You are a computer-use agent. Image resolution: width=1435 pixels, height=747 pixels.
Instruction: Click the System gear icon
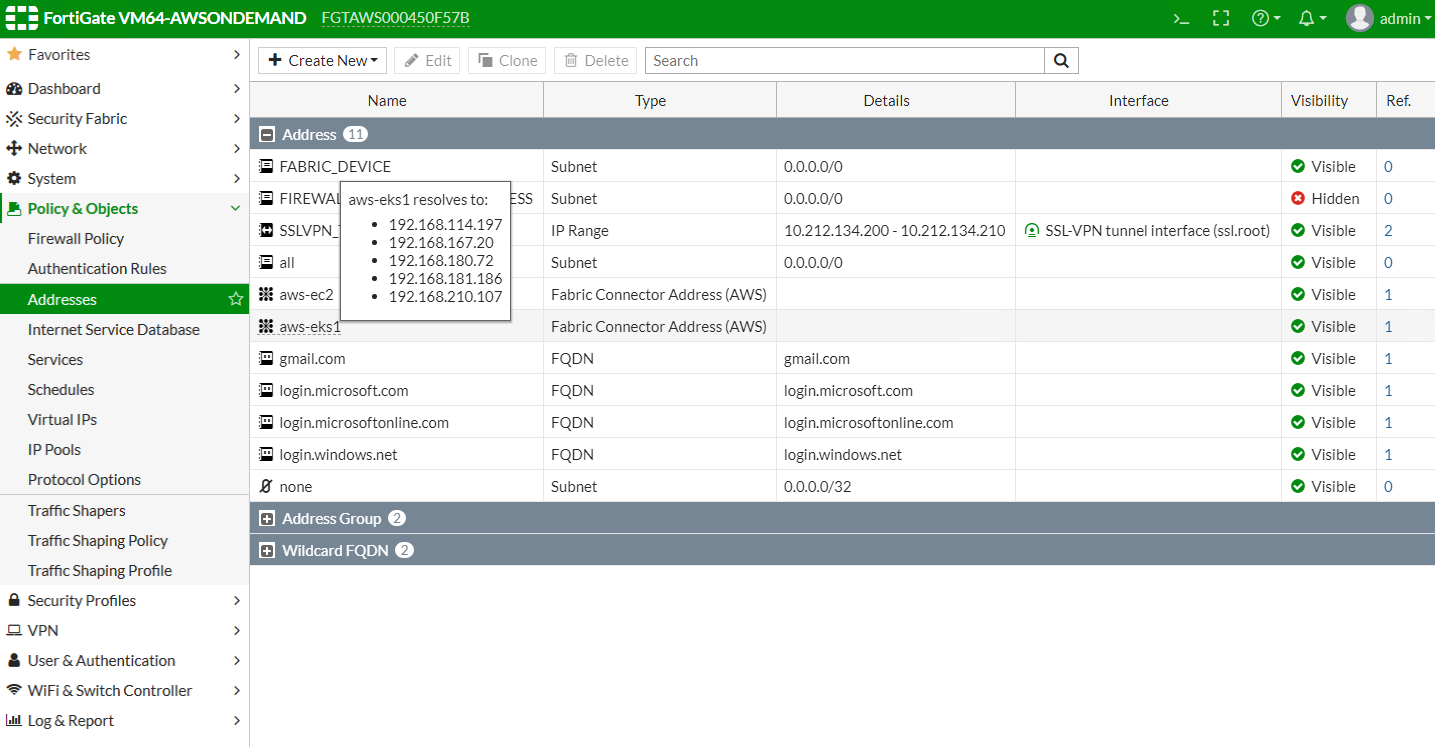point(14,179)
